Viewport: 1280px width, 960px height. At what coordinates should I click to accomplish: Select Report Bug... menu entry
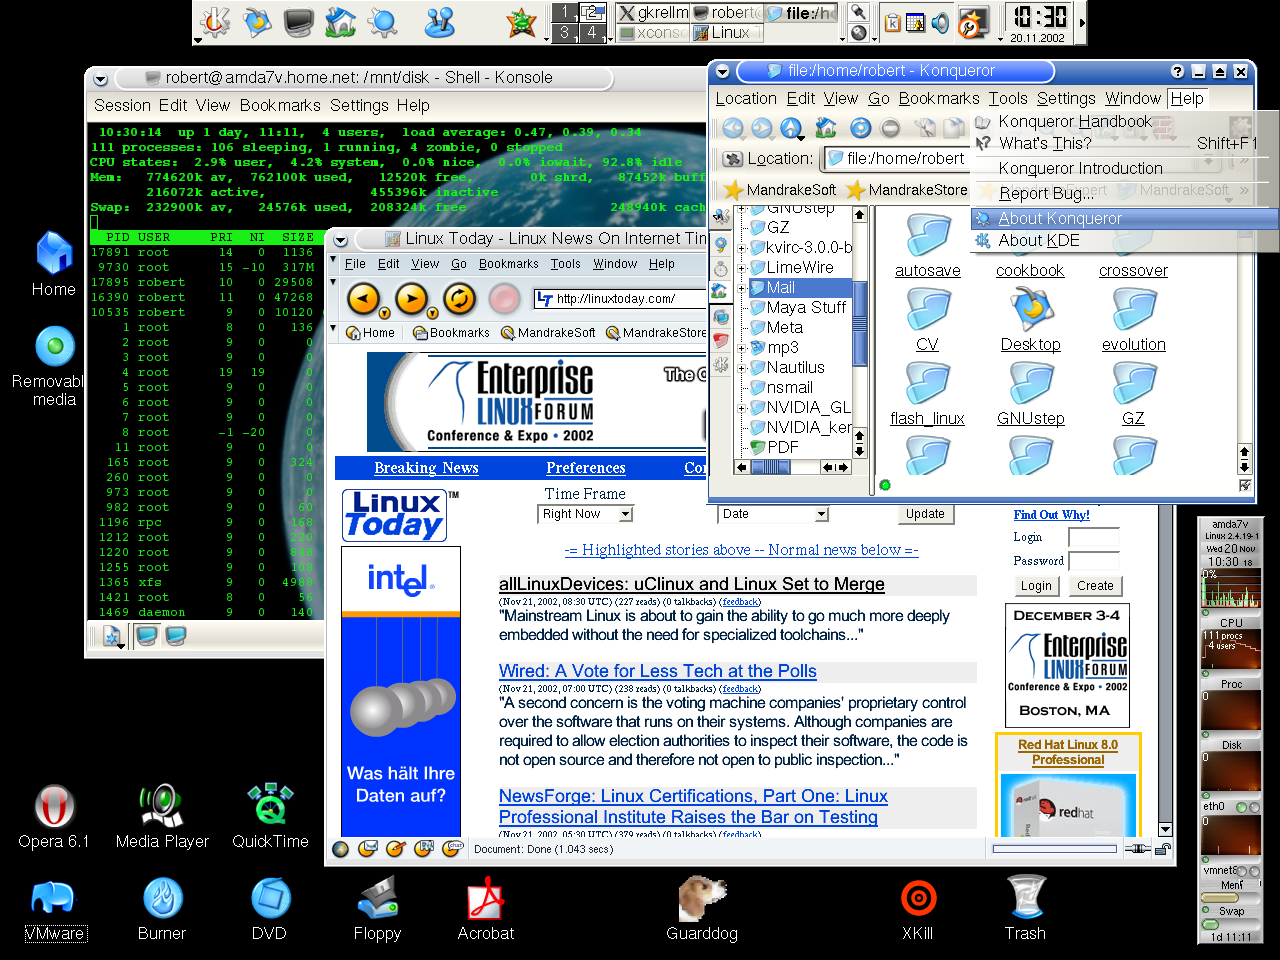click(1046, 193)
